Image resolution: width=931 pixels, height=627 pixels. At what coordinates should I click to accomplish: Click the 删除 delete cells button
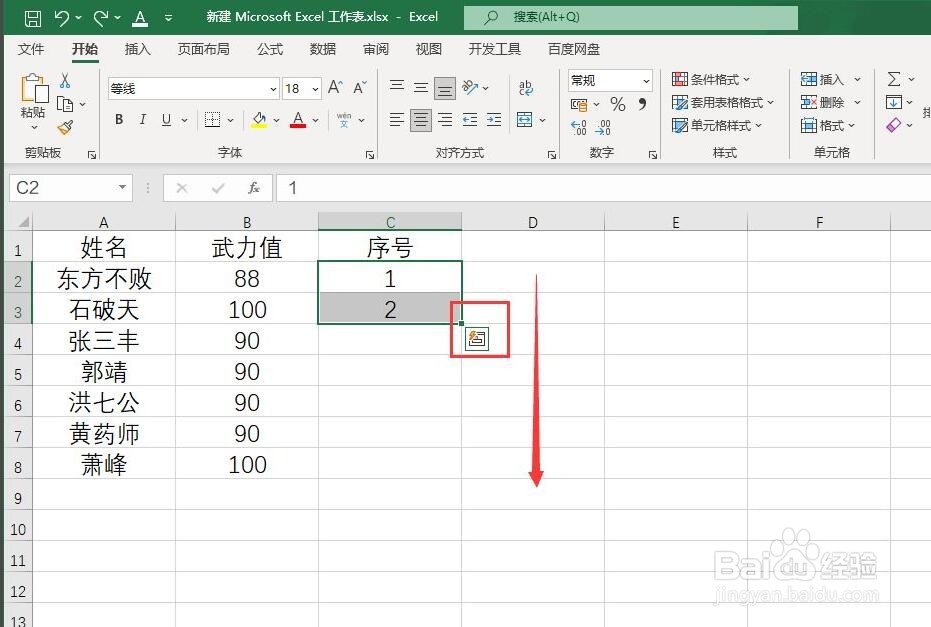[x=823, y=102]
